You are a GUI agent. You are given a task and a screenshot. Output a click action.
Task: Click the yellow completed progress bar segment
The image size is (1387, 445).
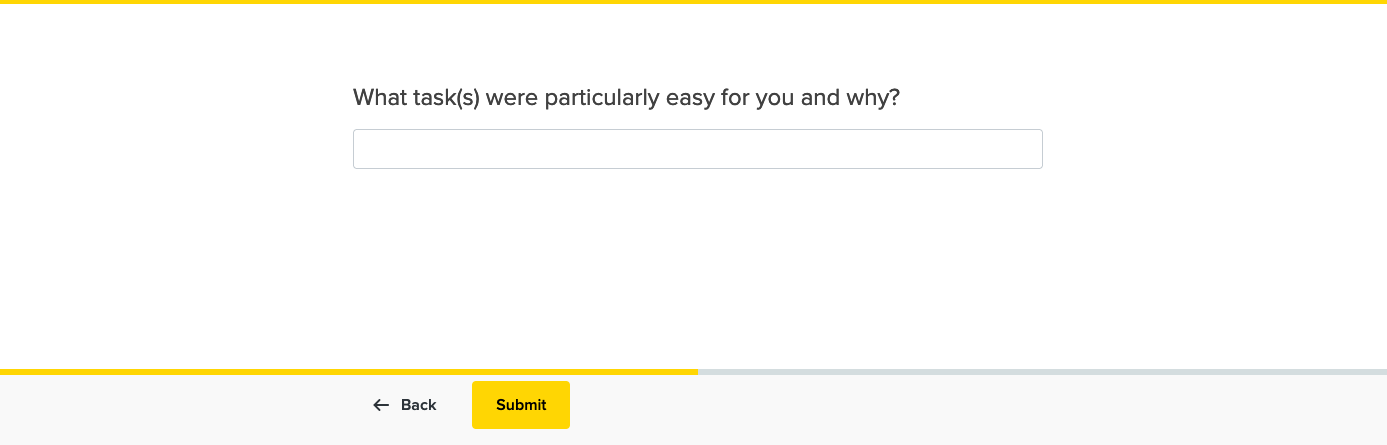[x=348, y=372]
